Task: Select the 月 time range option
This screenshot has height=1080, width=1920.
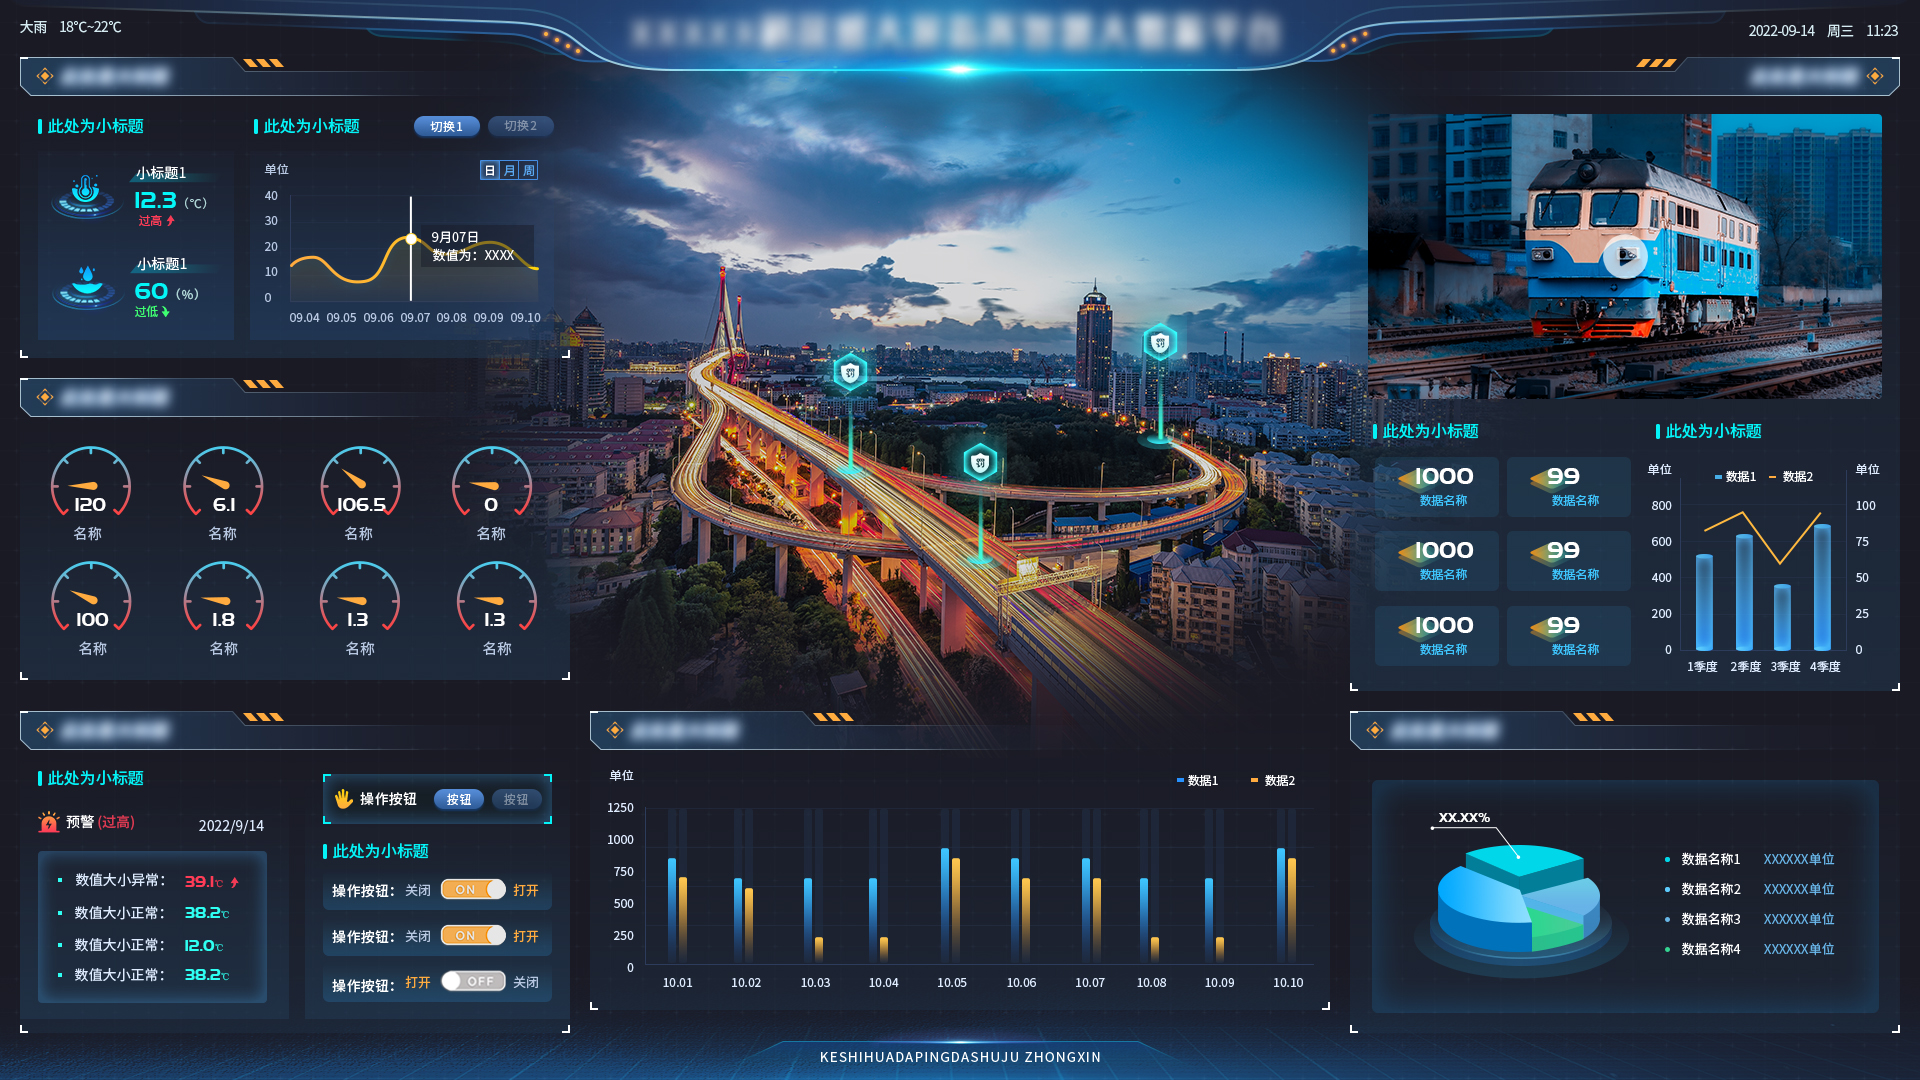Action: [509, 170]
